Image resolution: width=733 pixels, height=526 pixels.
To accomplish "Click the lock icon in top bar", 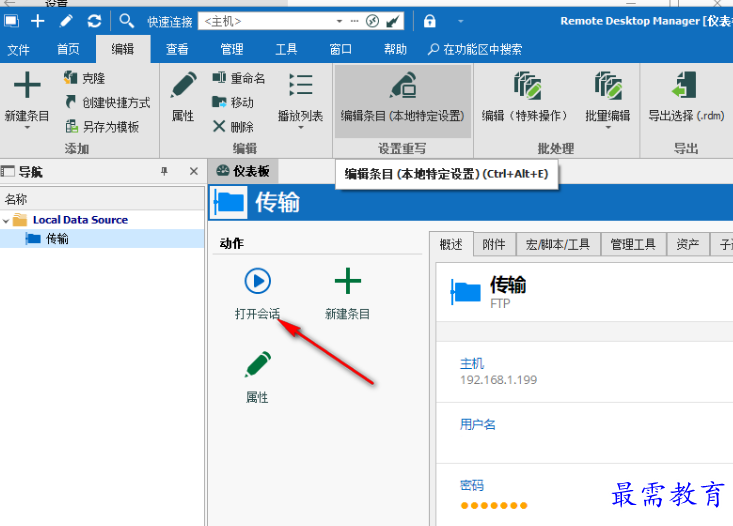I will 429,21.
